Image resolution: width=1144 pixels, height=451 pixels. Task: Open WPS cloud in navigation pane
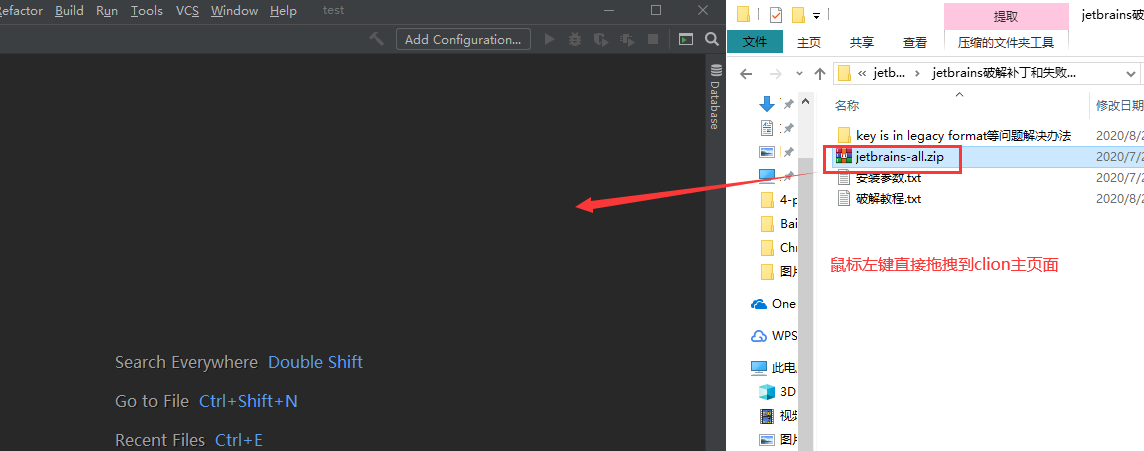[x=774, y=336]
